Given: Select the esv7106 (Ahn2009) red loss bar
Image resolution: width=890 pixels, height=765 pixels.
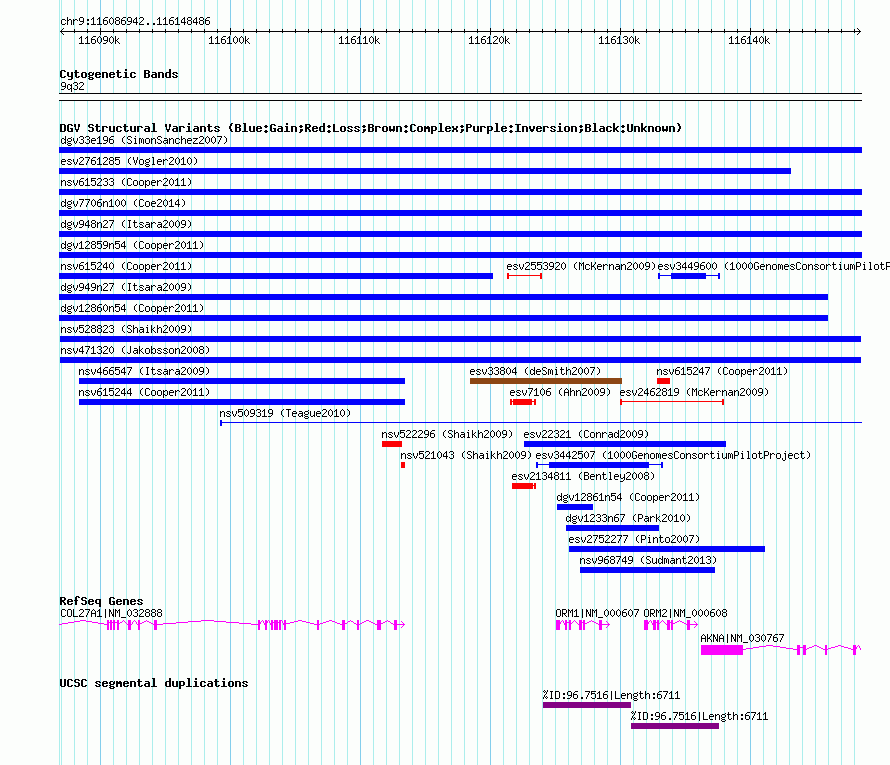Looking at the screenshot, I should (523, 402).
